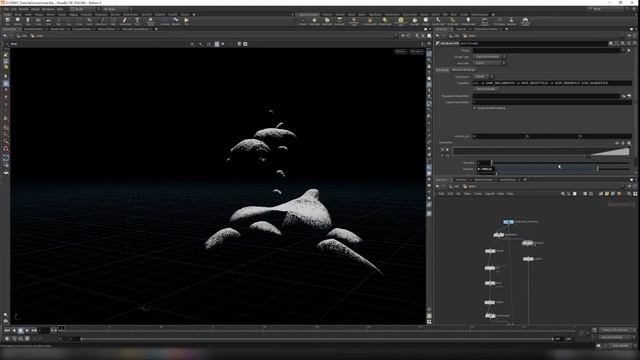This screenshot has height=360, width=640.
Task: Switch to the Attribute Bindings tab
Action: (x=463, y=70)
